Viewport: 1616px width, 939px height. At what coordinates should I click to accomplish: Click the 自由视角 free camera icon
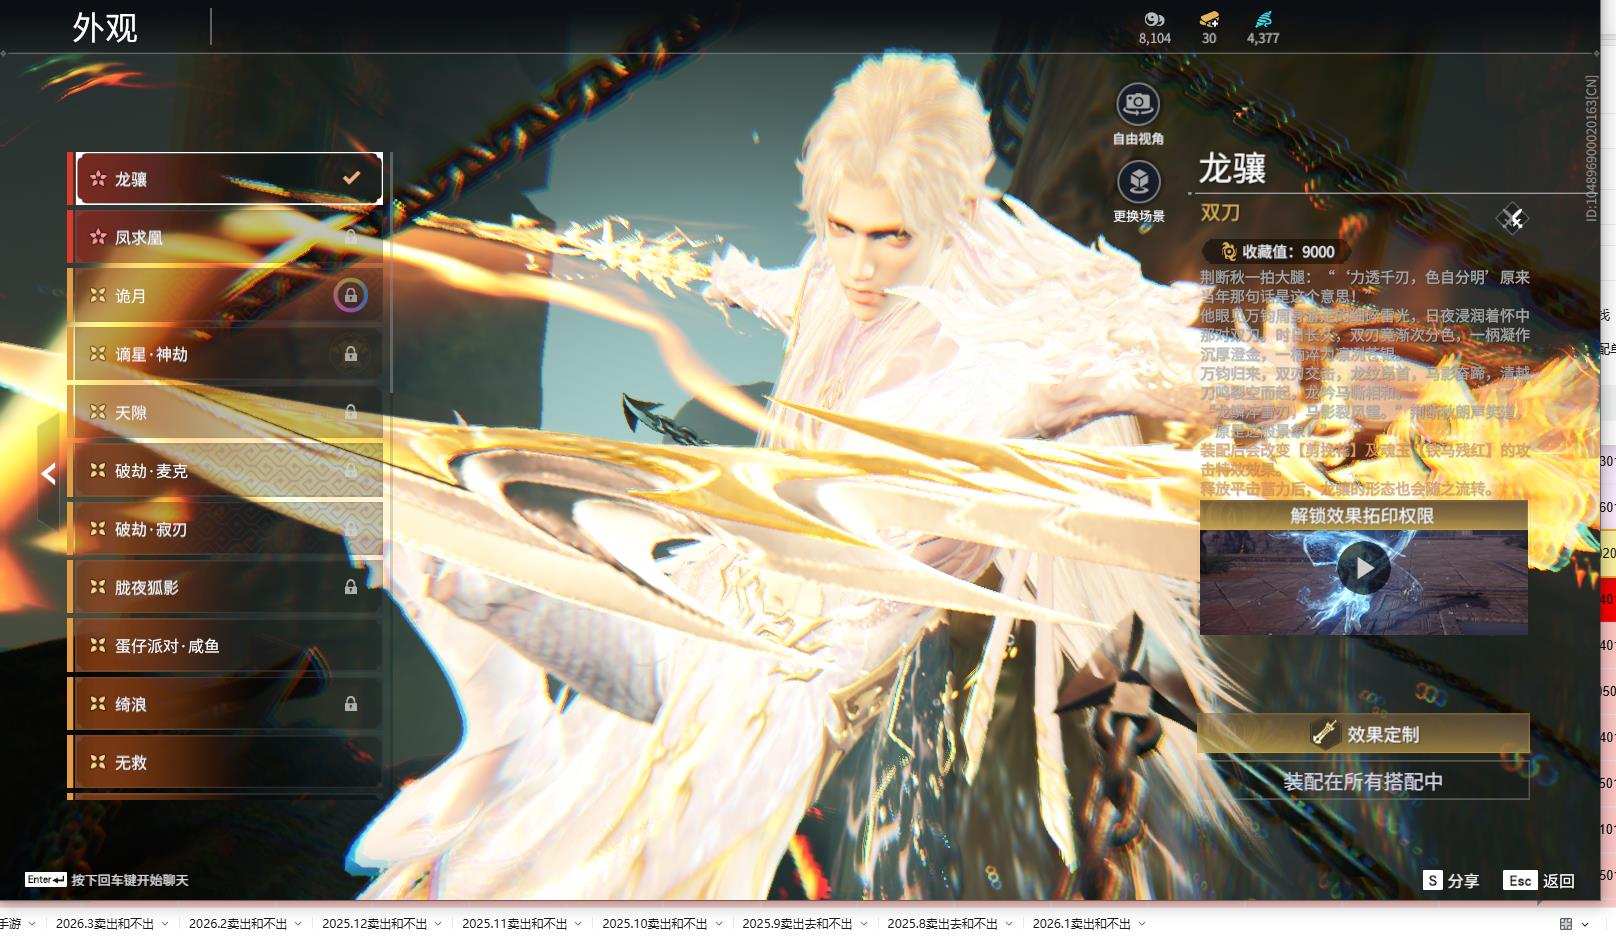(x=1138, y=104)
